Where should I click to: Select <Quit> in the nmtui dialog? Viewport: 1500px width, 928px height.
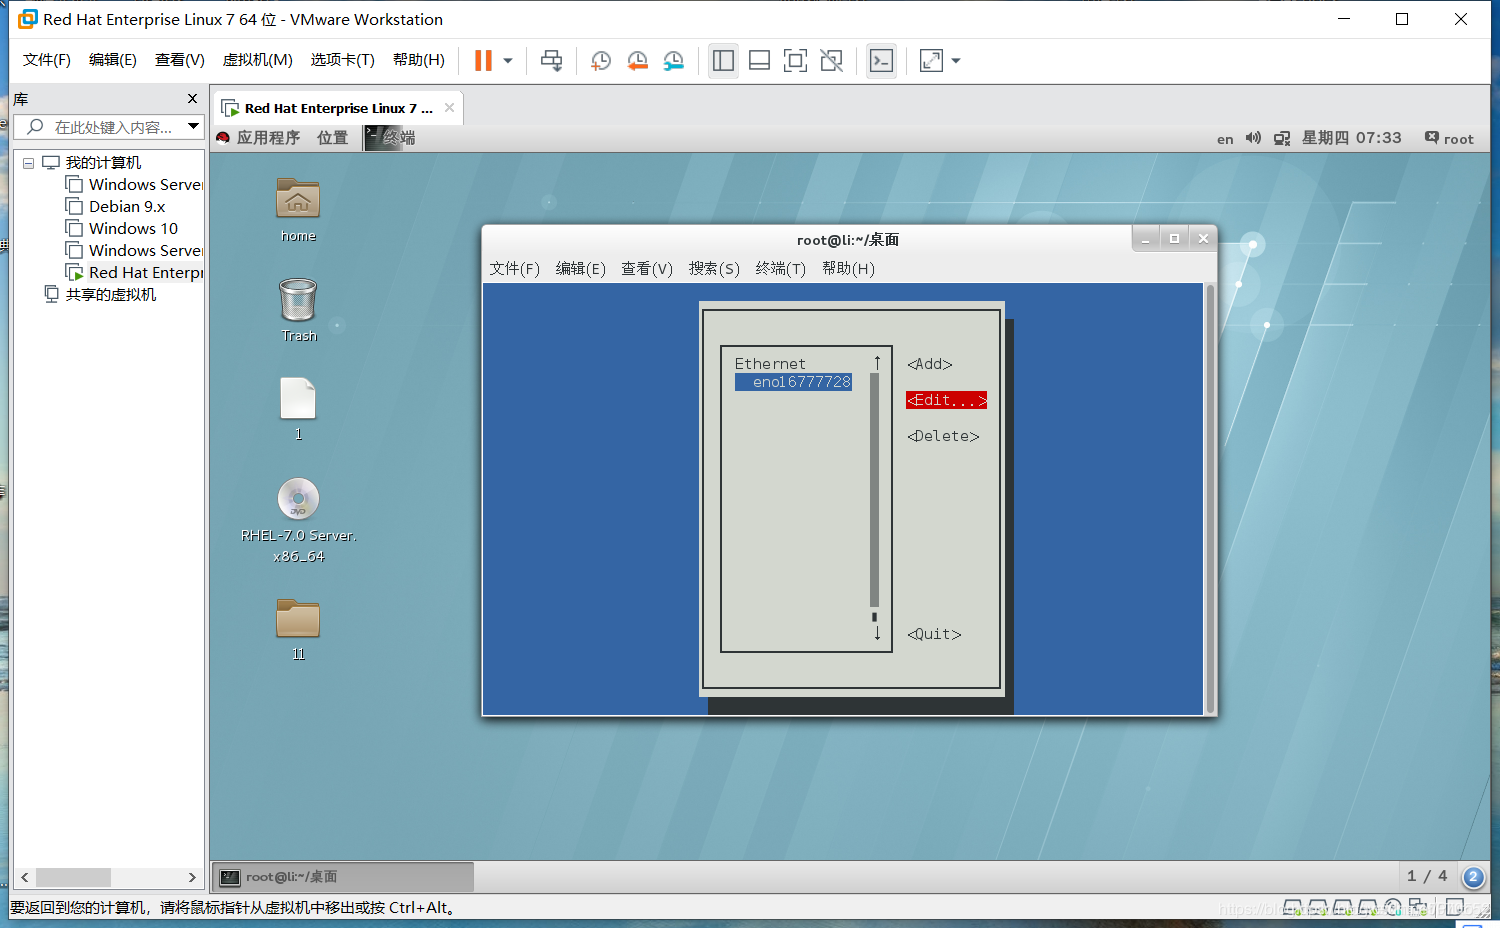coord(934,634)
